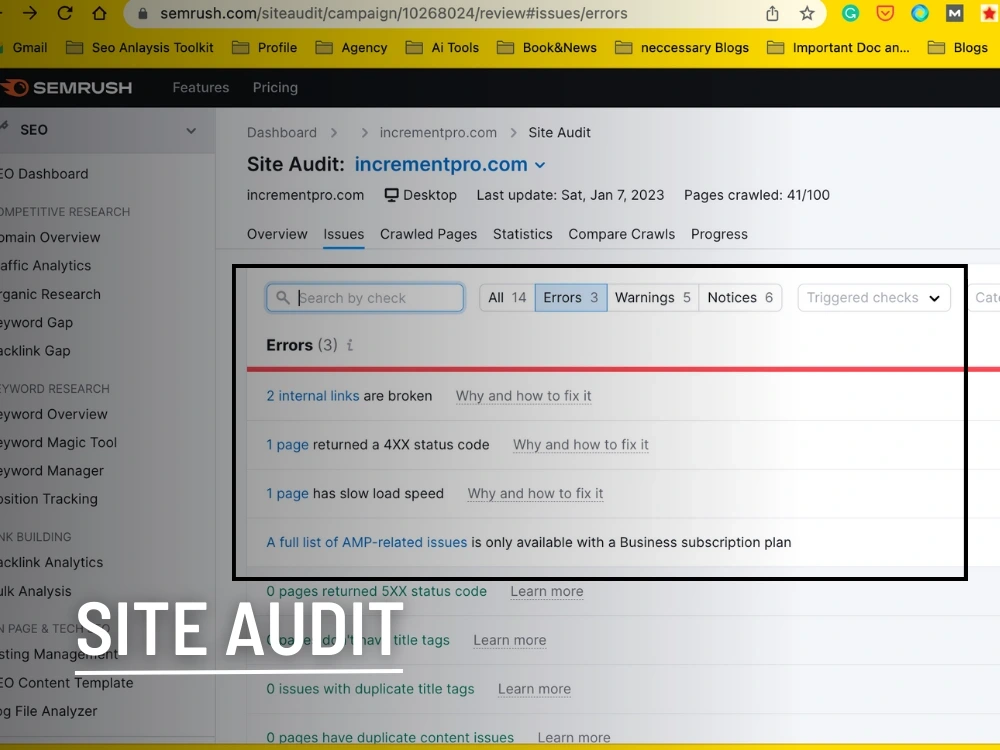The height and width of the screenshot is (750, 1000).
Task: Open the Pocket extension icon
Action: coord(885,13)
